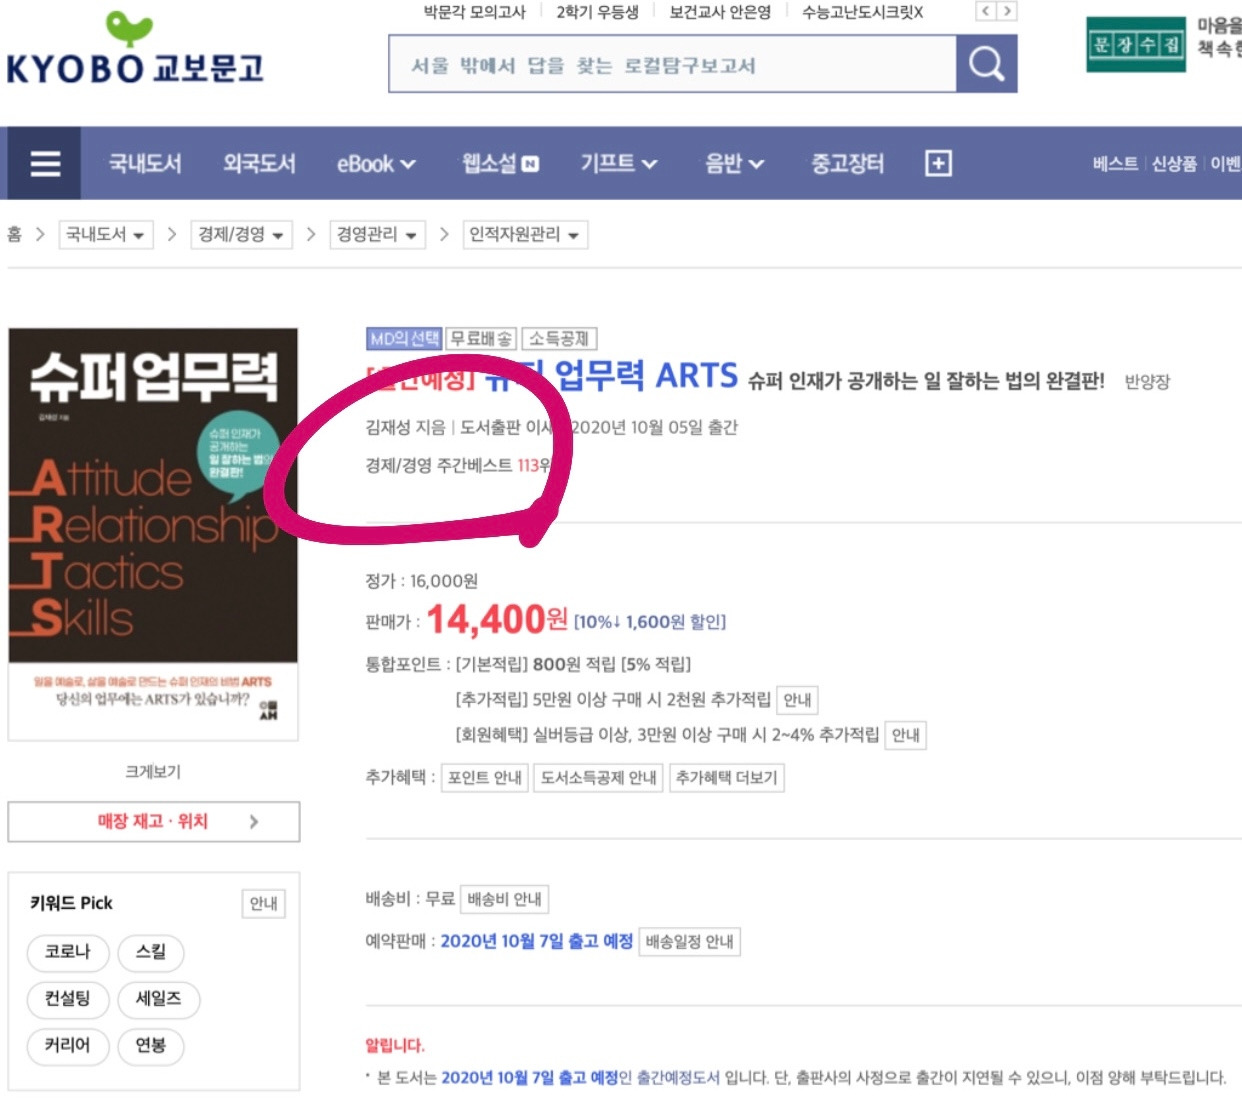Screen dimensions: 1242x1099
Task: Click trending keyword 박문각 모의고사
Action: [474, 12]
